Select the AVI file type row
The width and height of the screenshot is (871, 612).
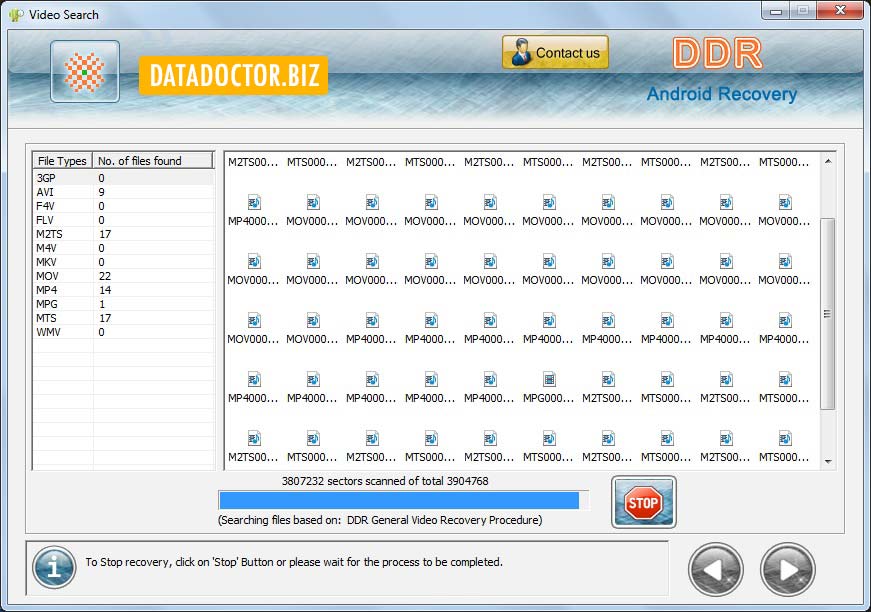pos(123,192)
